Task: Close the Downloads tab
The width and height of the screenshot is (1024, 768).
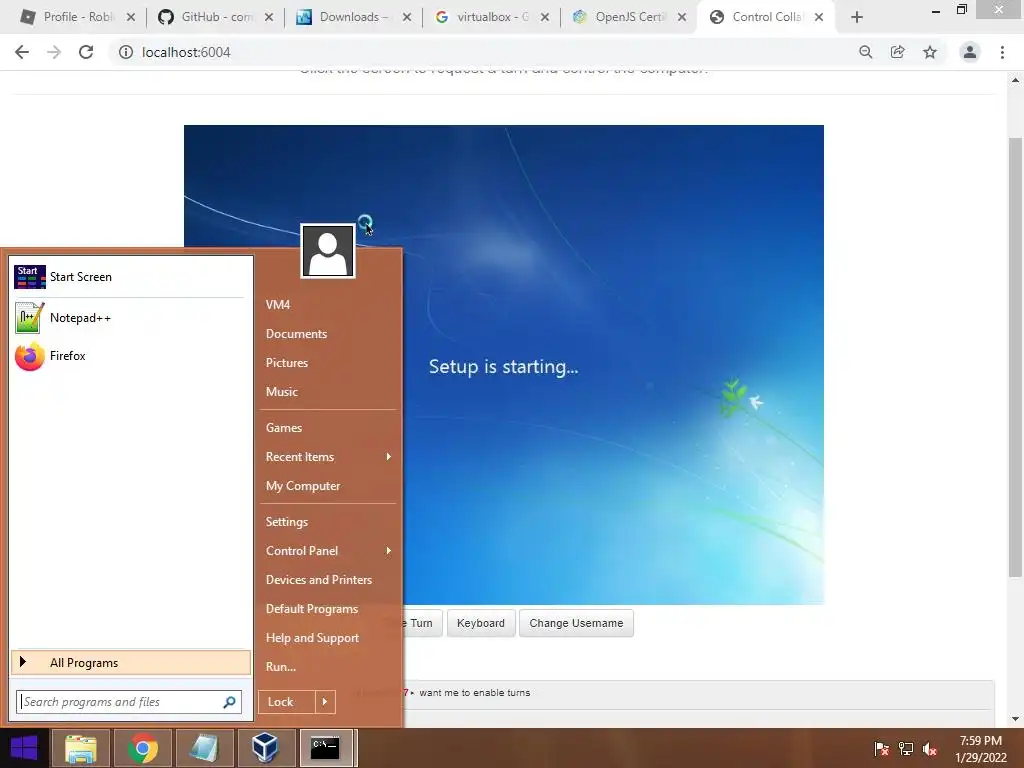Action: pyautogui.click(x=407, y=17)
